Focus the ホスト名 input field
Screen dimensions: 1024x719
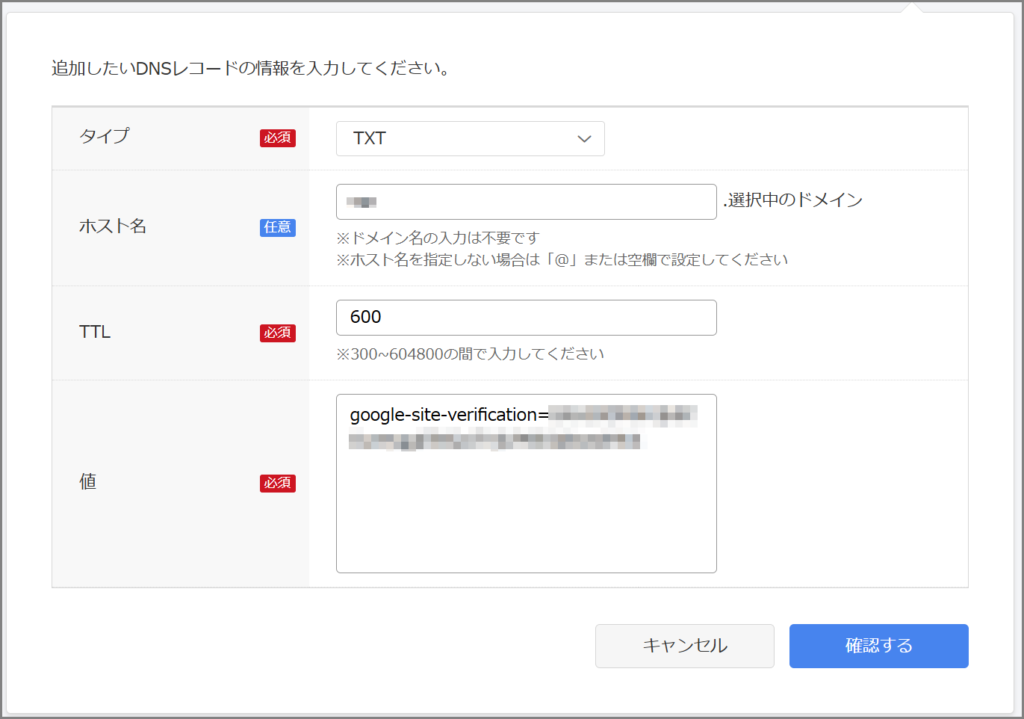[526, 202]
